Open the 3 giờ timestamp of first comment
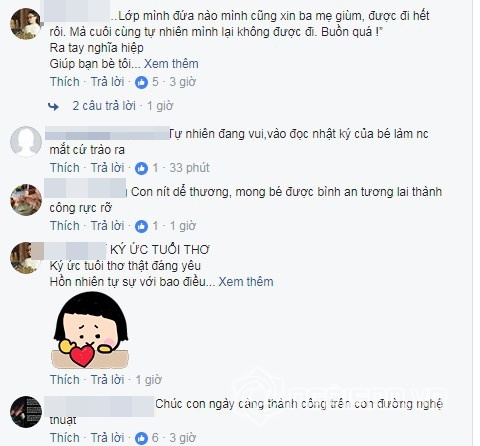Viewport: 480px width, 446px height. coord(183,82)
